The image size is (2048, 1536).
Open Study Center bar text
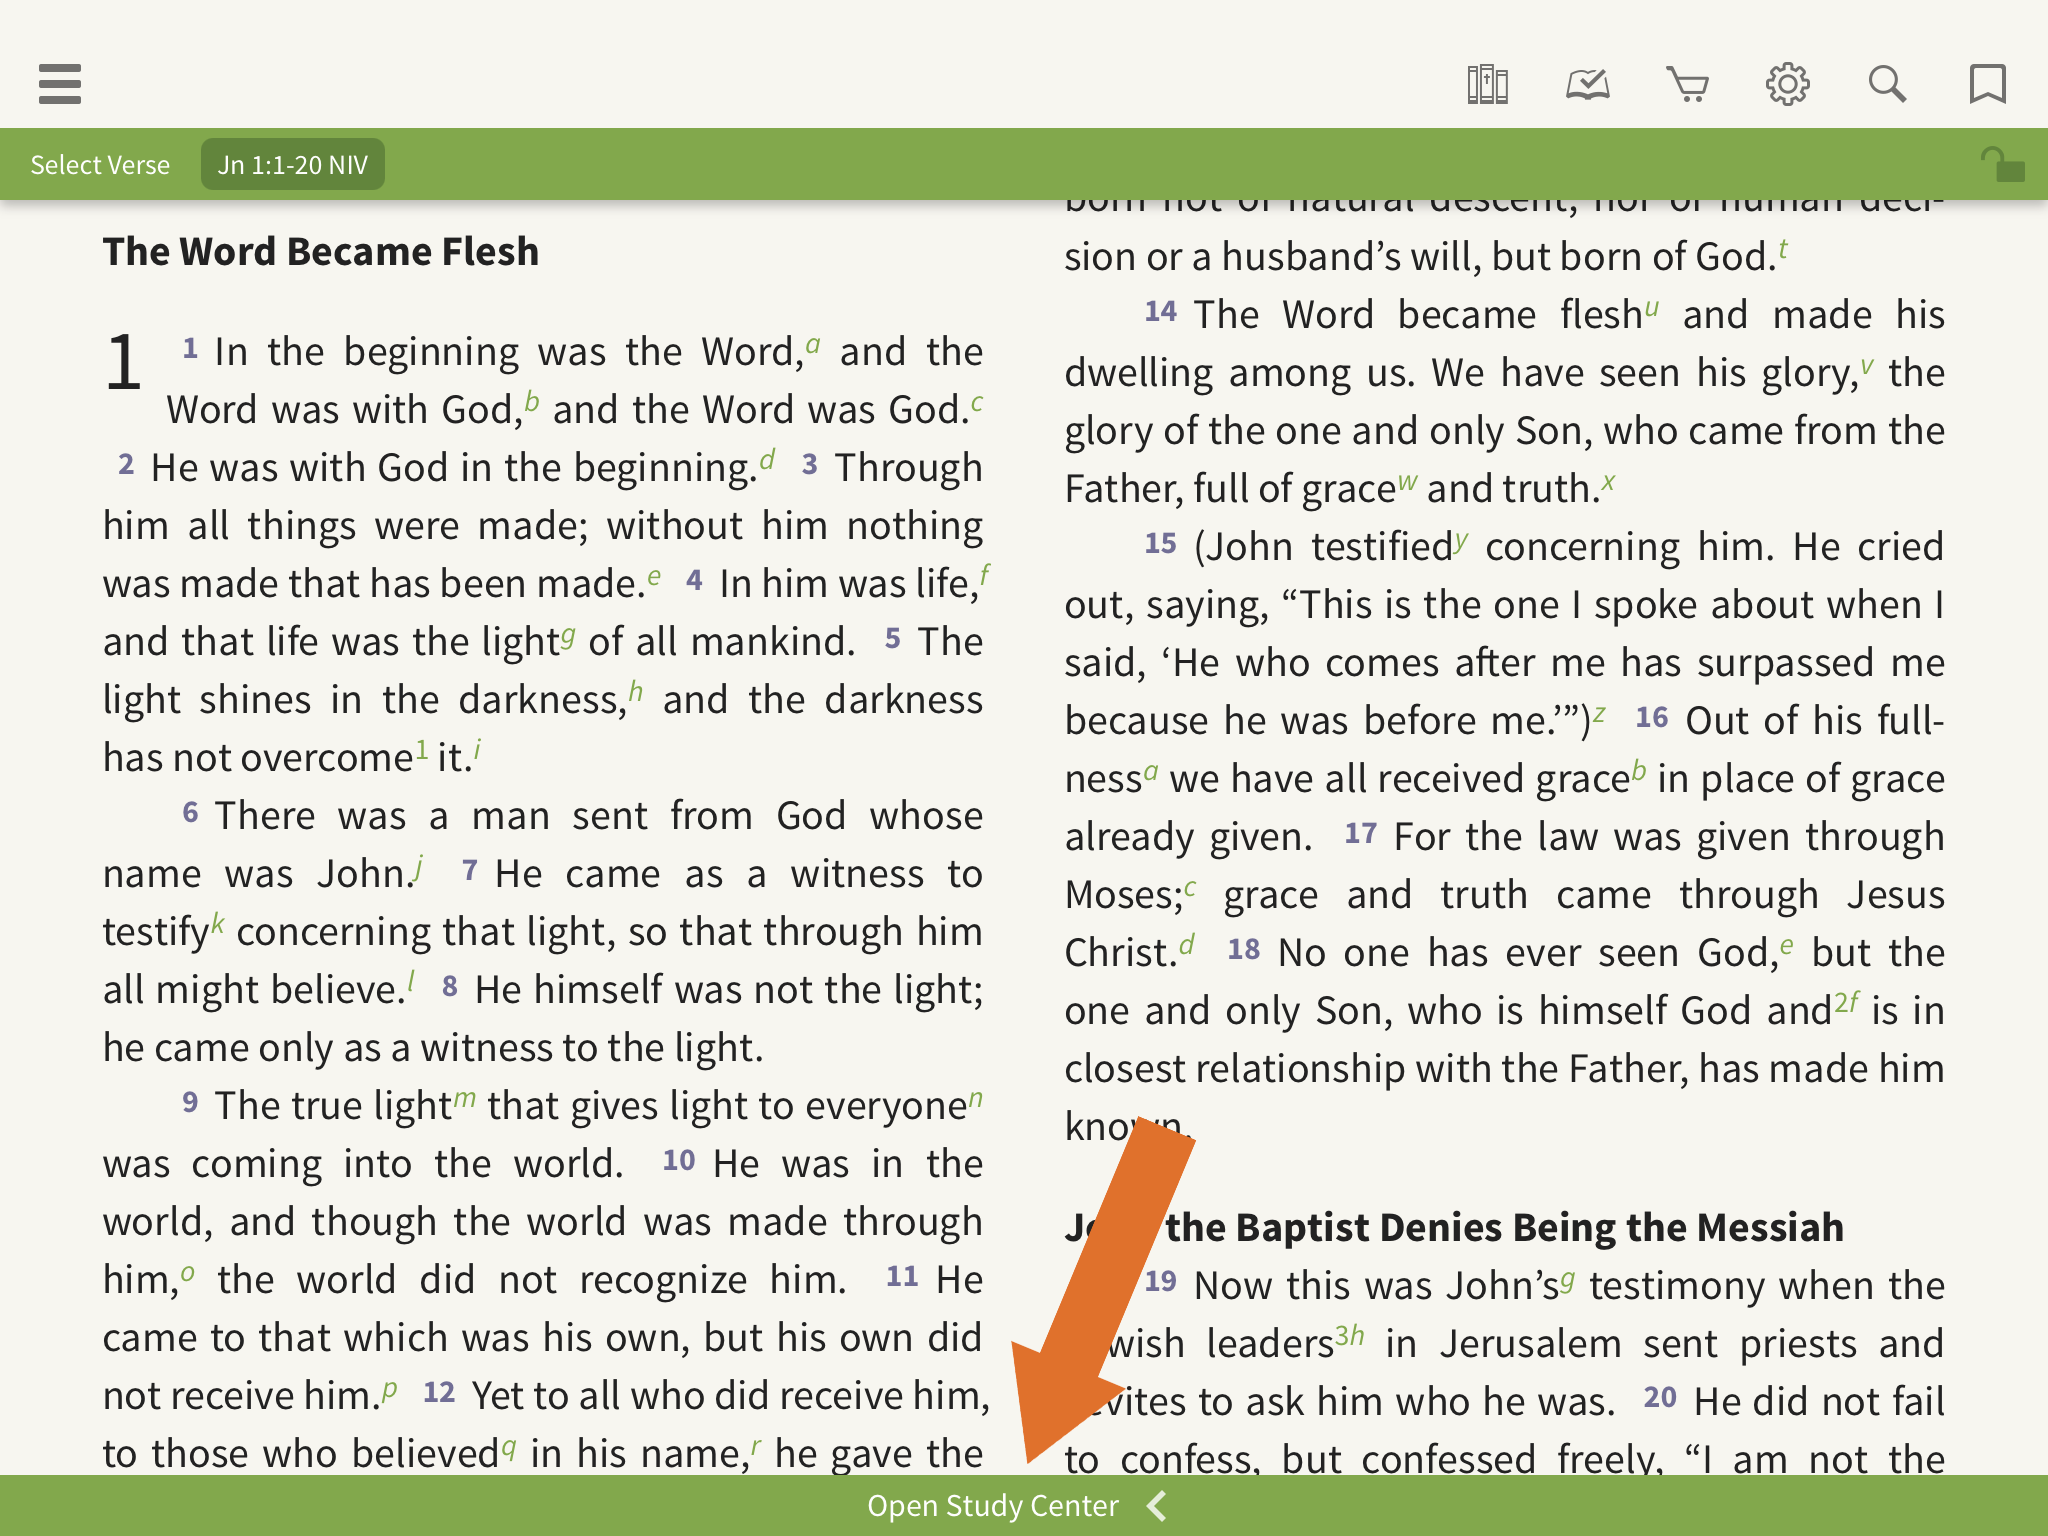(992, 1506)
